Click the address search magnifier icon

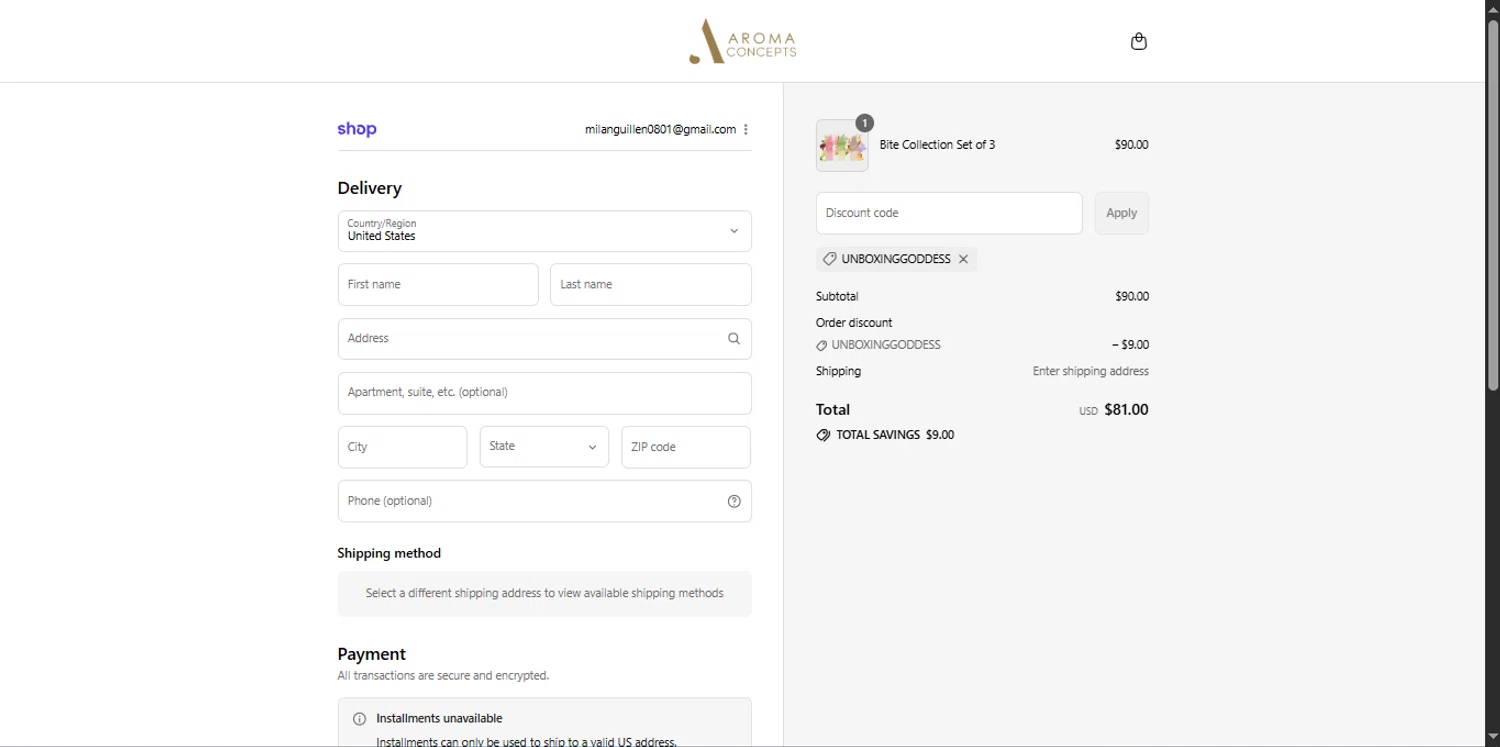coord(734,339)
